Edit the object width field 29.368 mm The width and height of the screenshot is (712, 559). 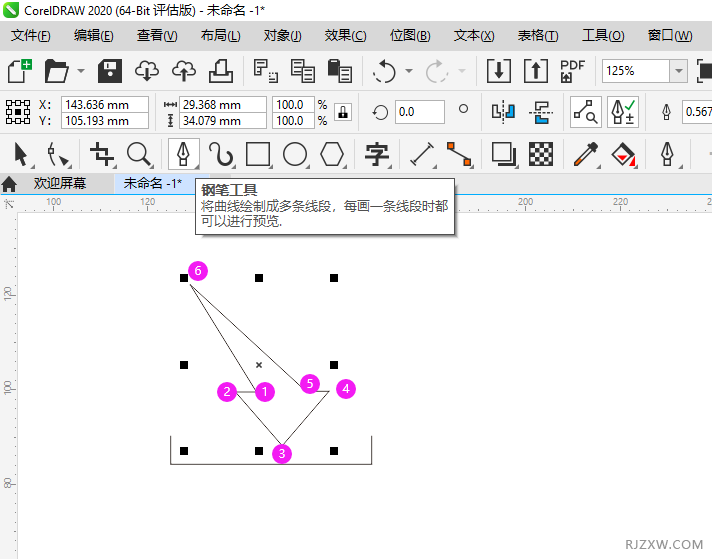[222, 104]
